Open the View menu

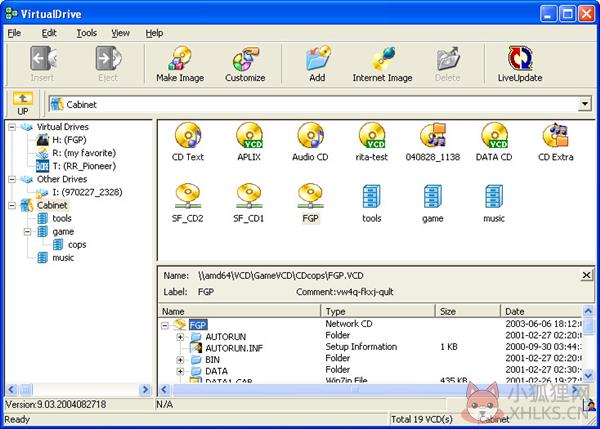pyautogui.click(x=121, y=33)
